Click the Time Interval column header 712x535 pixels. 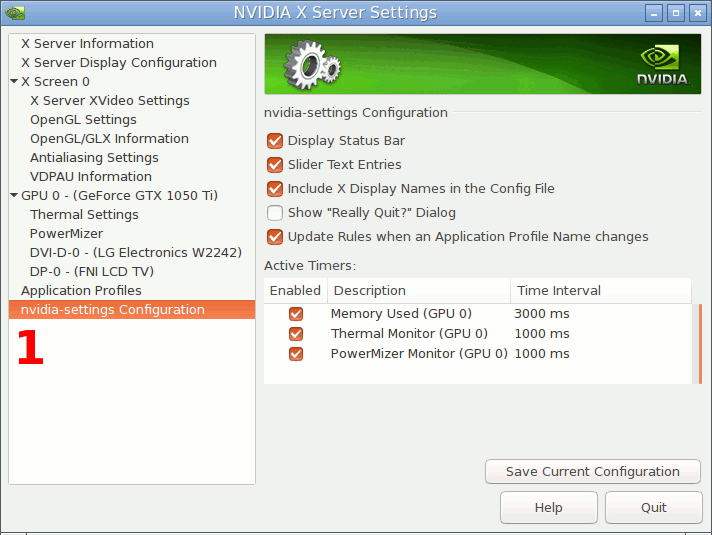[601, 291]
